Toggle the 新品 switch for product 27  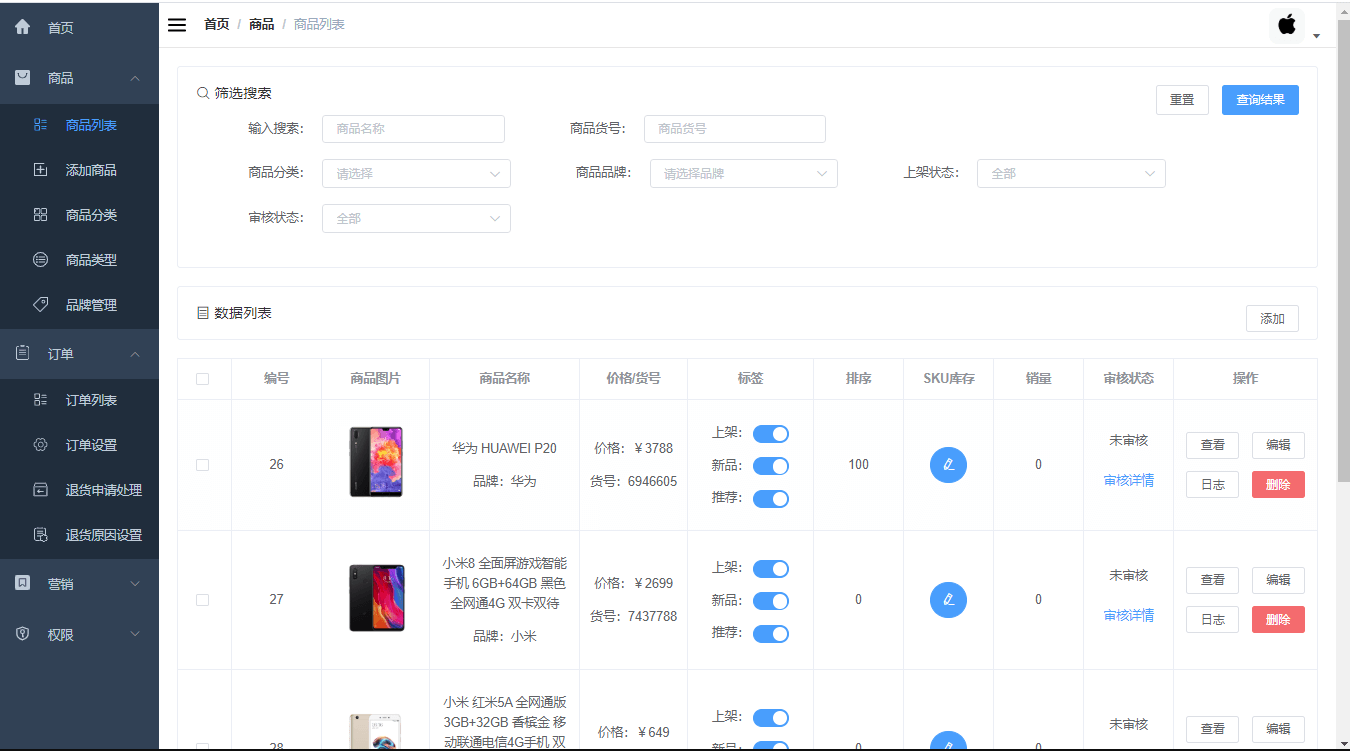click(x=771, y=601)
